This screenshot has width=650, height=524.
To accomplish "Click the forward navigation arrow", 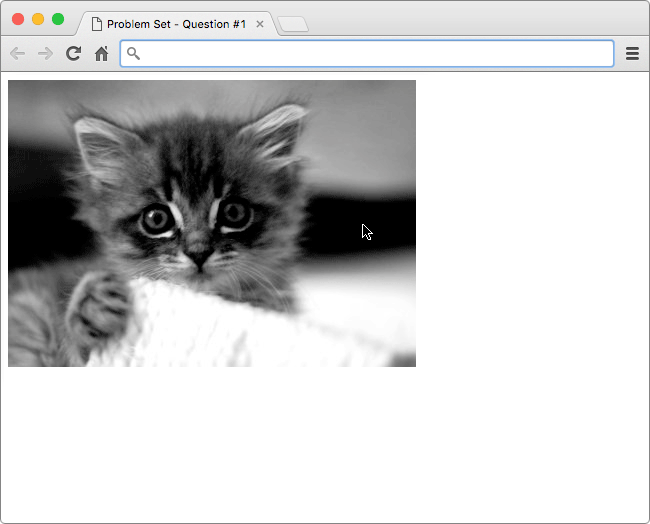I will pos(45,54).
